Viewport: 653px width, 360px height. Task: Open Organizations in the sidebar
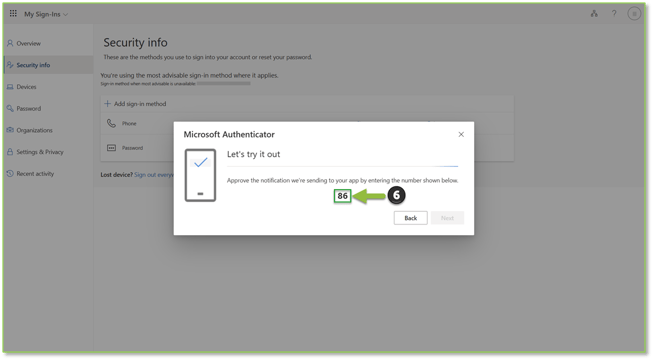(34, 130)
